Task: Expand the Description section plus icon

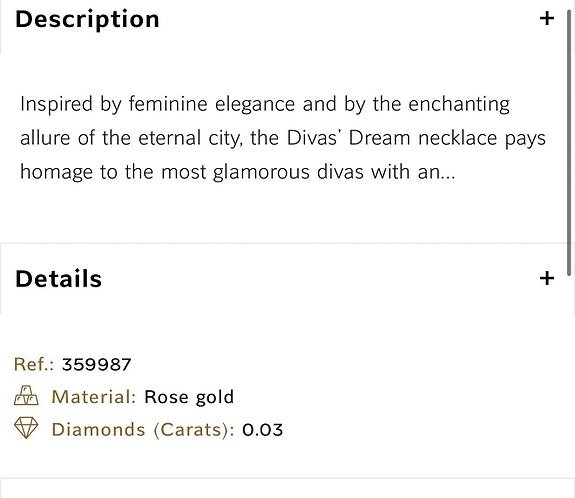Action: tap(546, 18)
